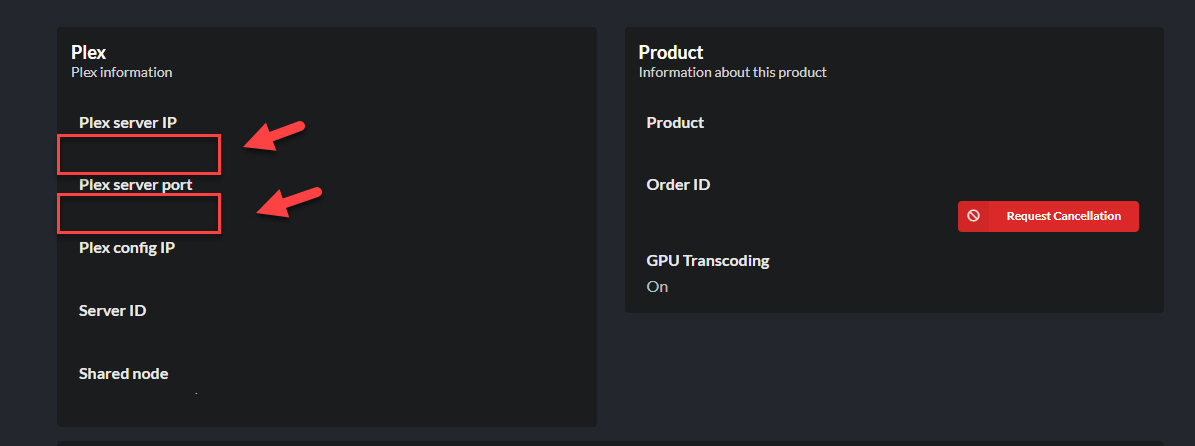Click the GPU Transcoding label

tap(708, 261)
